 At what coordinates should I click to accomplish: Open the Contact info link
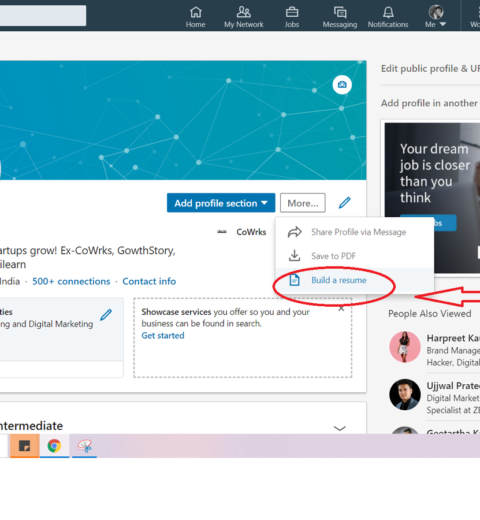149,281
